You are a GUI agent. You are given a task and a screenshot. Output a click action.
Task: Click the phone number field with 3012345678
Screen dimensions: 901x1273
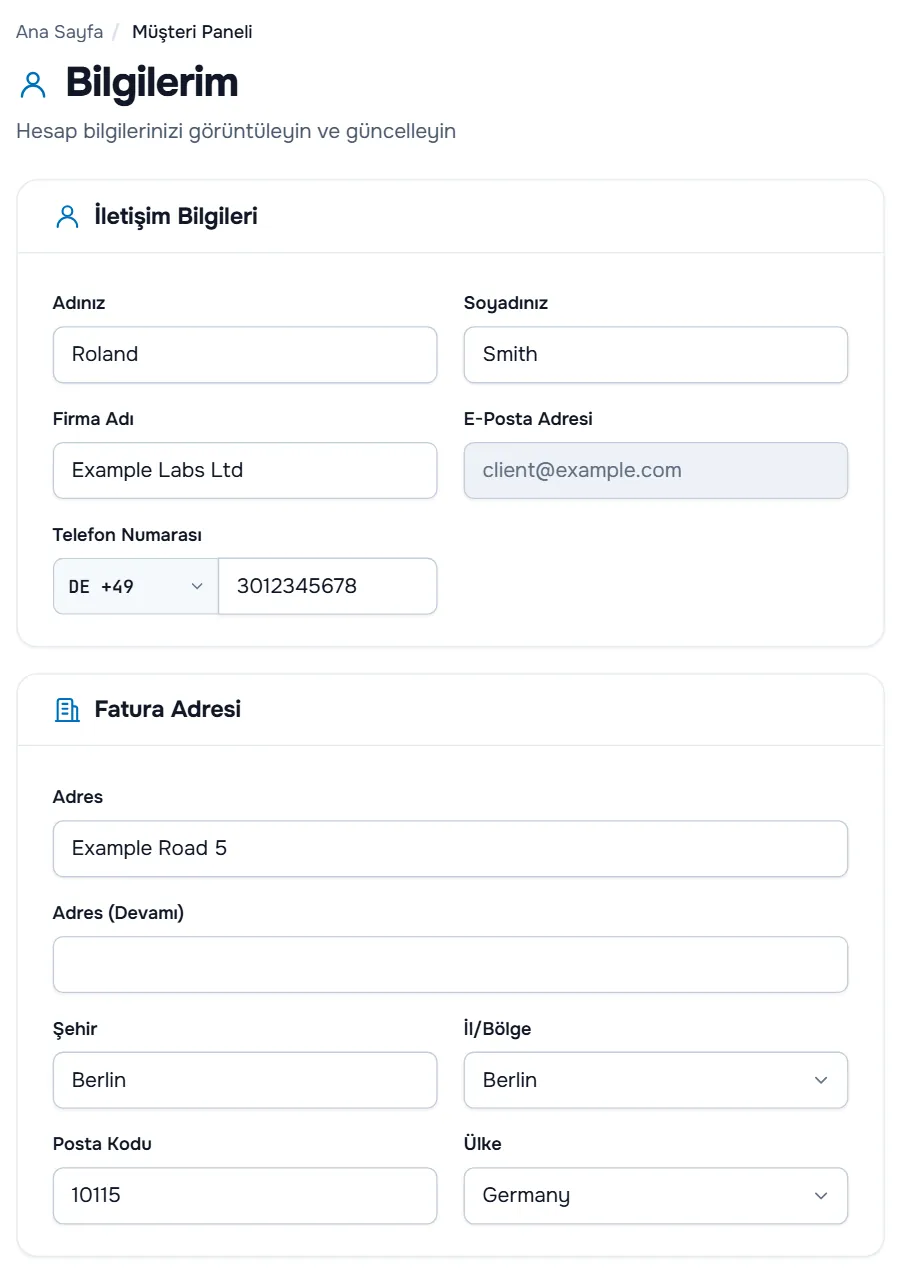[328, 586]
